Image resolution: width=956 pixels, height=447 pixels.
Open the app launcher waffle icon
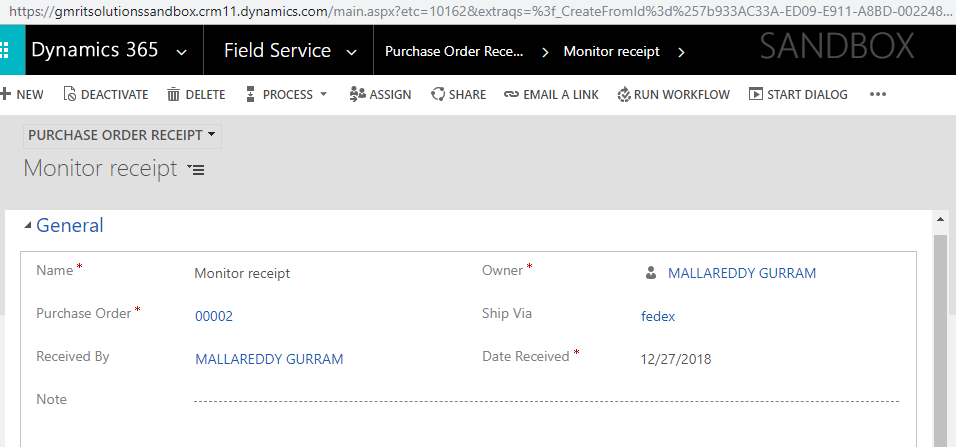click(6, 51)
